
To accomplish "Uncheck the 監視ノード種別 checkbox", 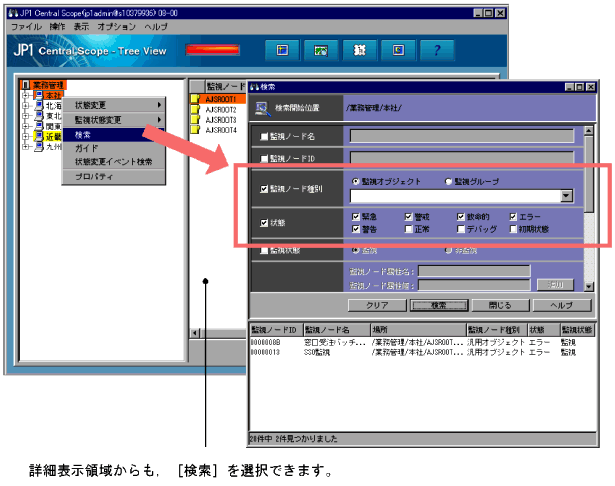I will coord(264,189).
